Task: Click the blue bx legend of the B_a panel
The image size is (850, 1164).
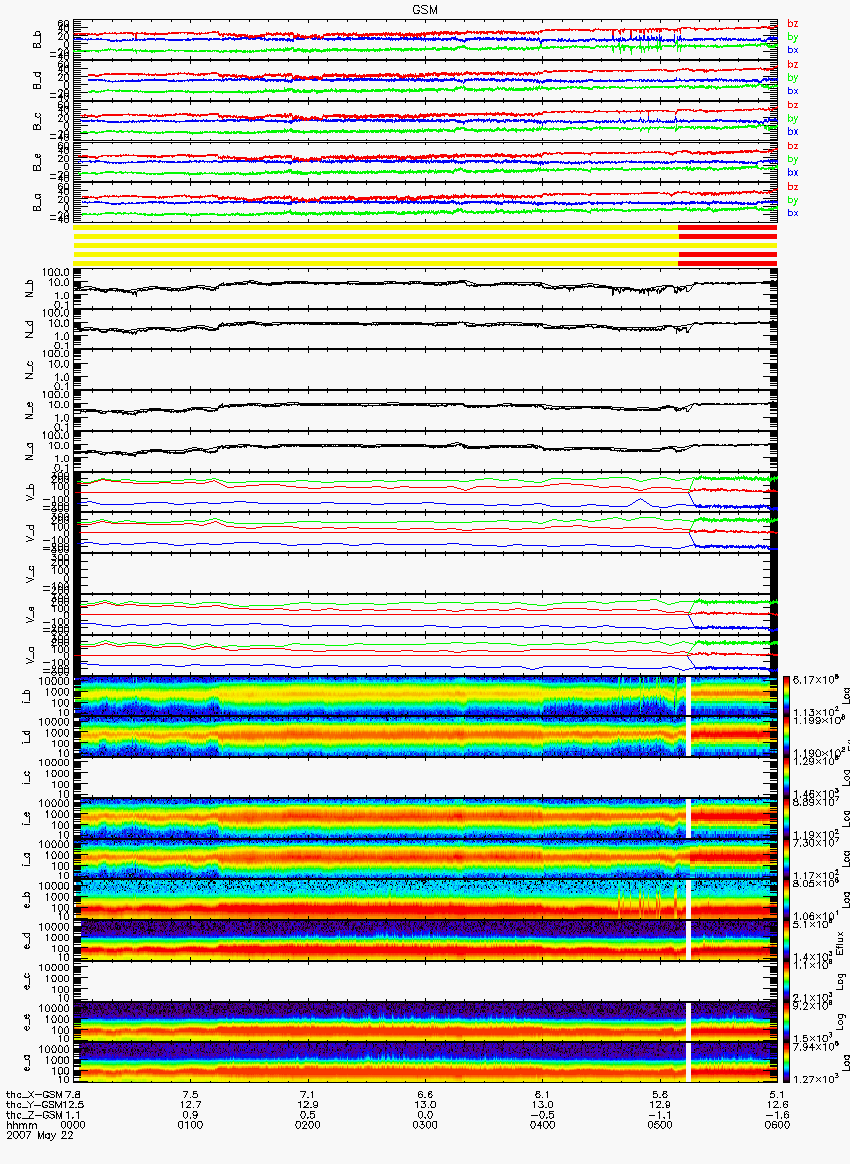Action: click(x=793, y=213)
